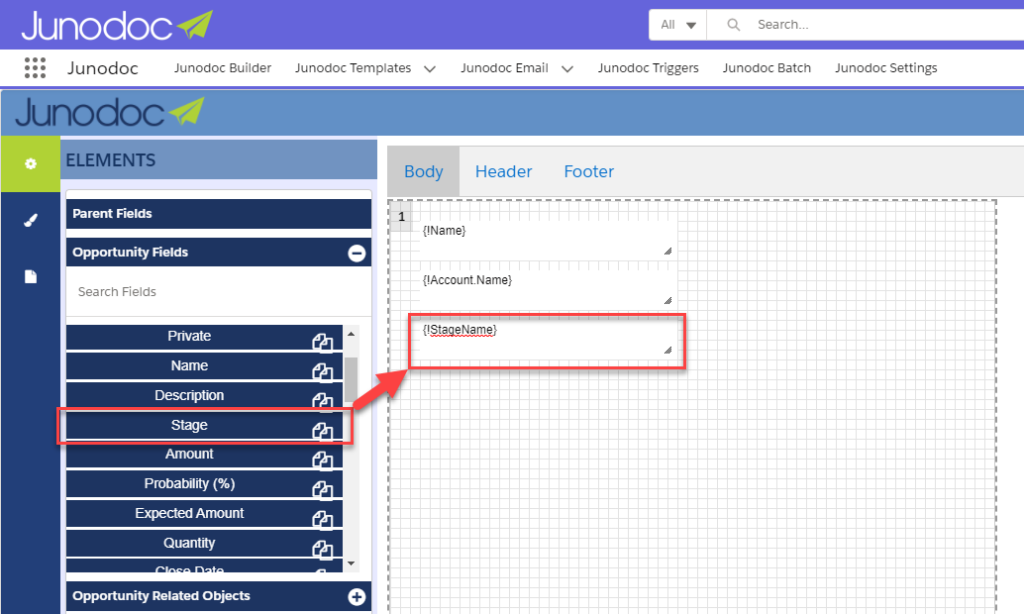Click the page number 1 marker
The height and width of the screenshot is (614, 1024).
(x=402, y=217)
